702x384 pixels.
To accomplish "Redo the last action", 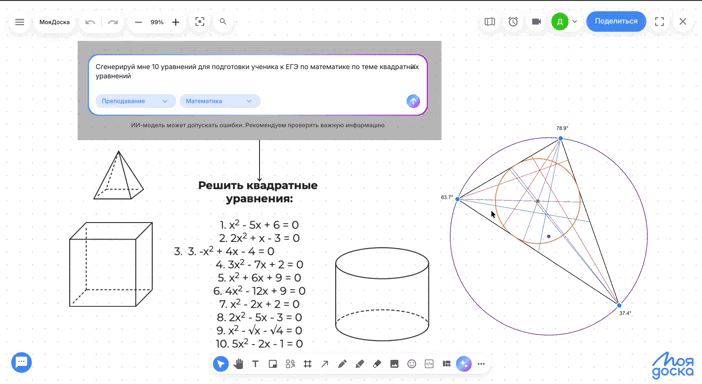I will click(113, 22).
